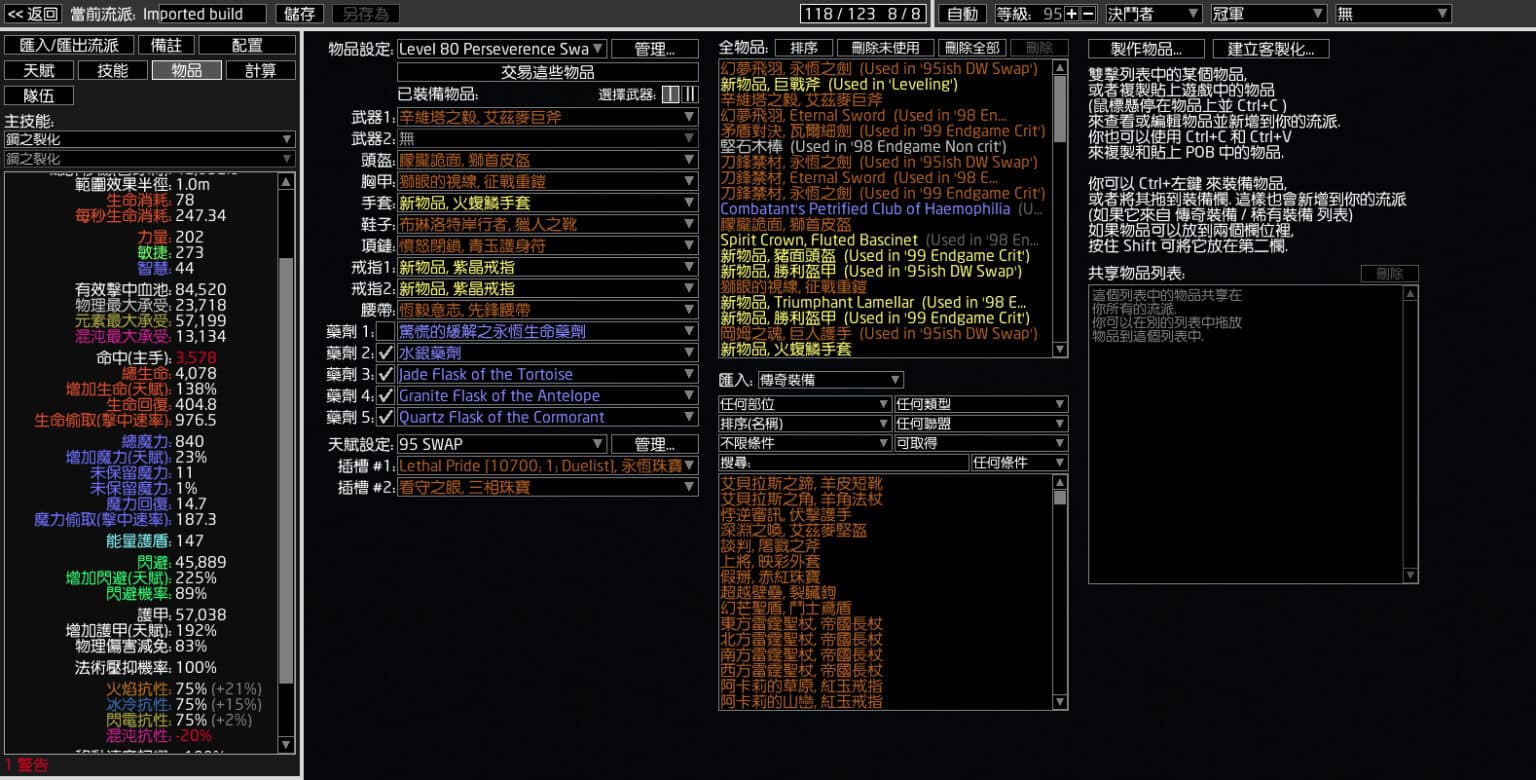Screen dimensions: 1536x780
Task: Switch to weapon set II
Action: 690,94
